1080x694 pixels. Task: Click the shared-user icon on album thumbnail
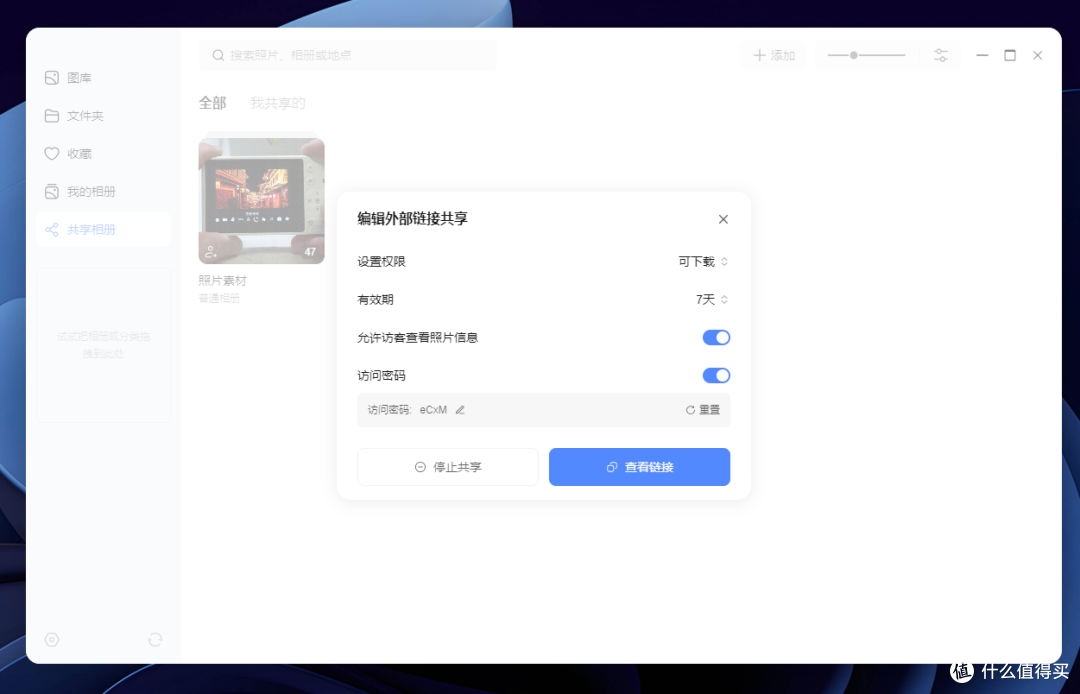click(211, 252)
